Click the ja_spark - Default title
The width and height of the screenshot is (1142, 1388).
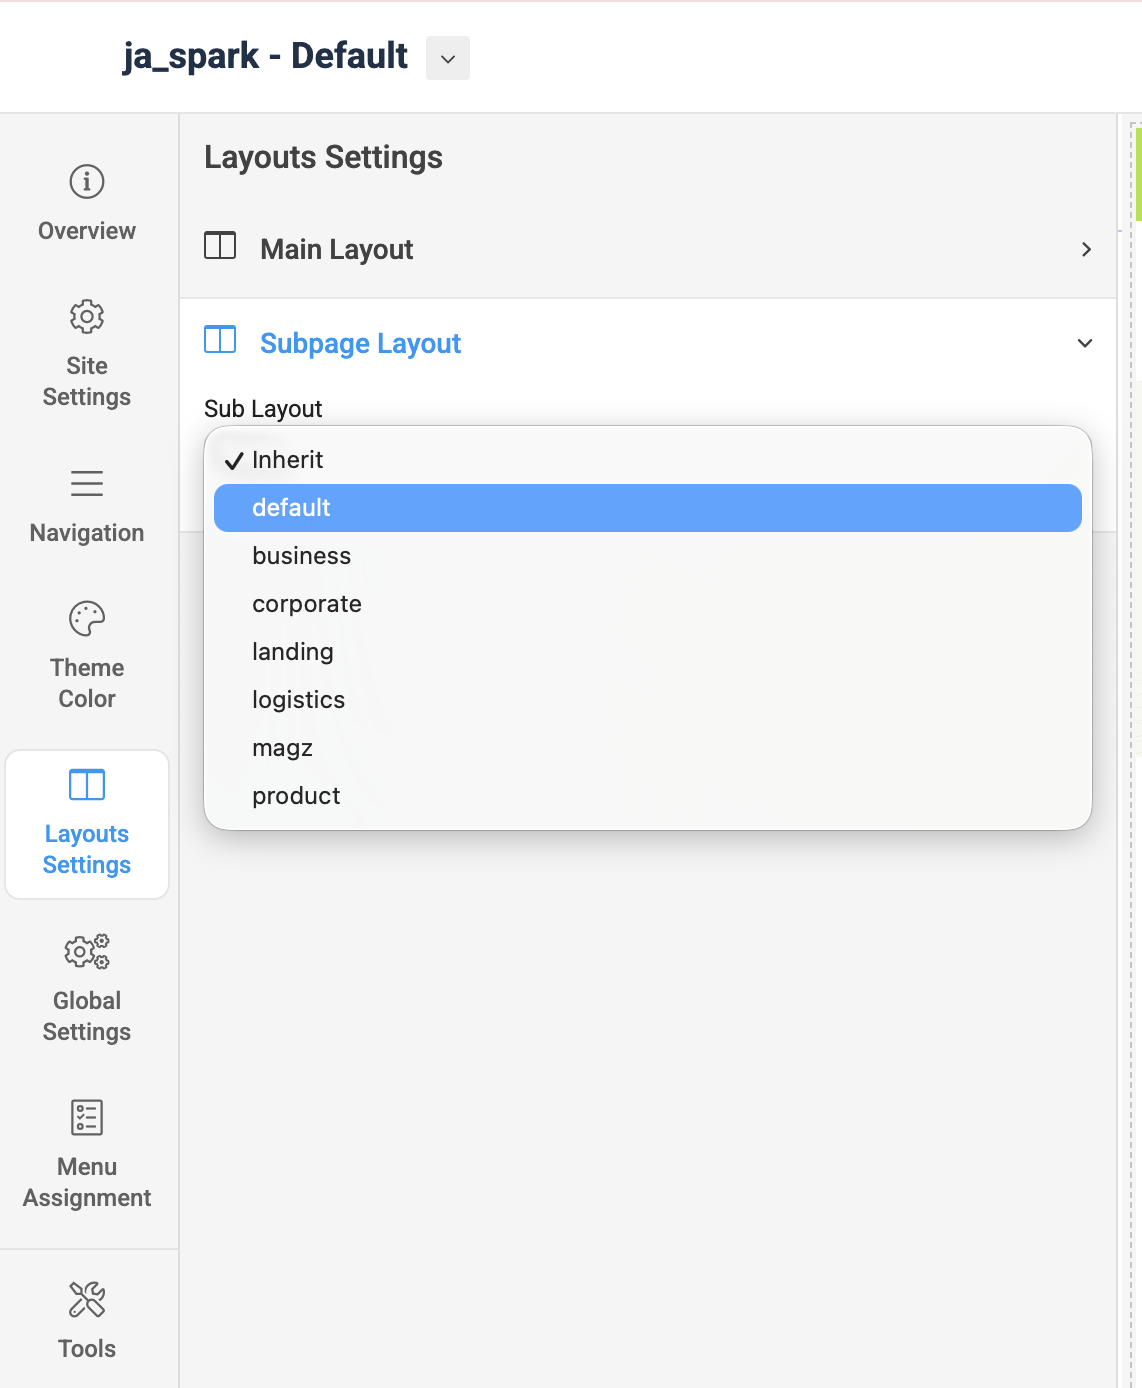(x=265, y=57)
